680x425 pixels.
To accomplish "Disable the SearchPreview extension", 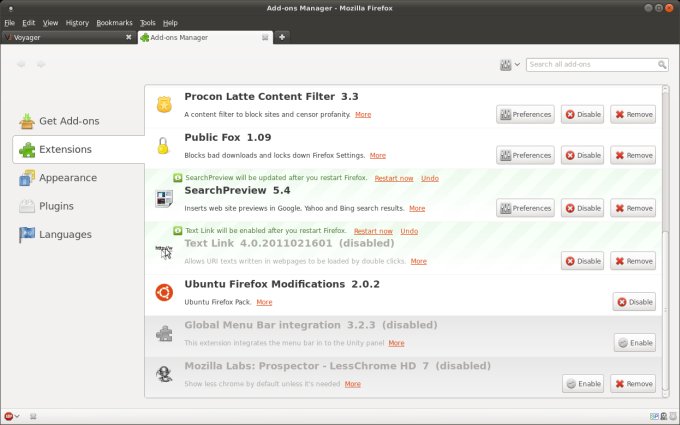I will click(582, 208).
